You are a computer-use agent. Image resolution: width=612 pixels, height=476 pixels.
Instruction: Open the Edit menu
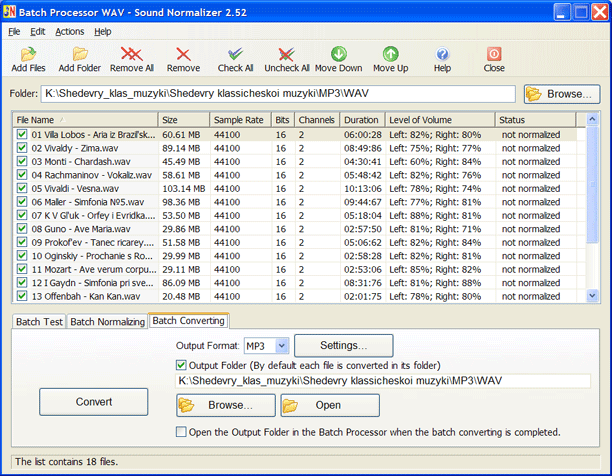click(37, 32)
